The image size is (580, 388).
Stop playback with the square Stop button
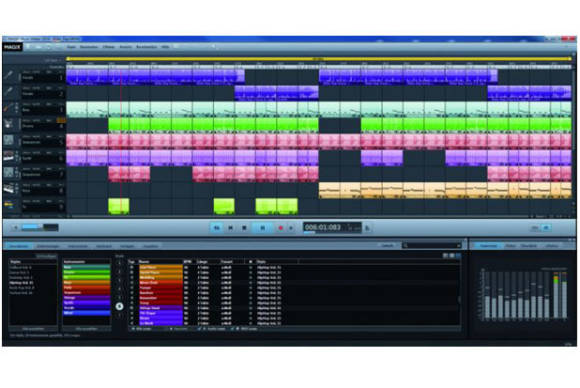coord(244,228)
